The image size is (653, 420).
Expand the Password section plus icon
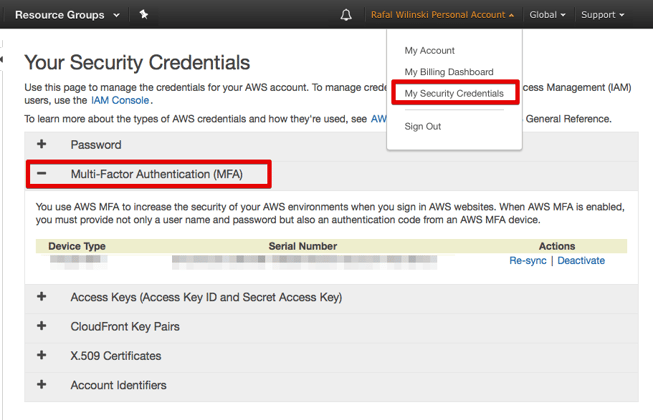[41, 145]
